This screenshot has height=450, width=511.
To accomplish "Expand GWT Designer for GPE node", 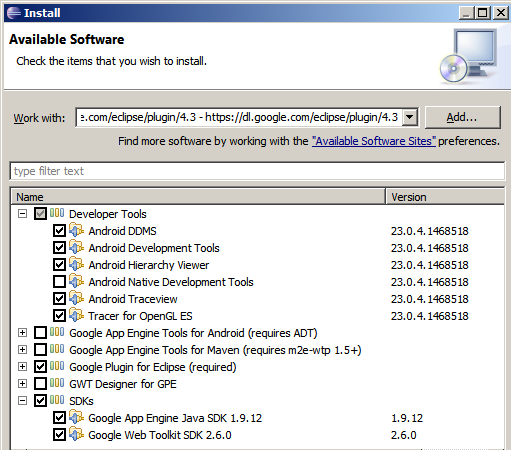I will tap(22, 384).
